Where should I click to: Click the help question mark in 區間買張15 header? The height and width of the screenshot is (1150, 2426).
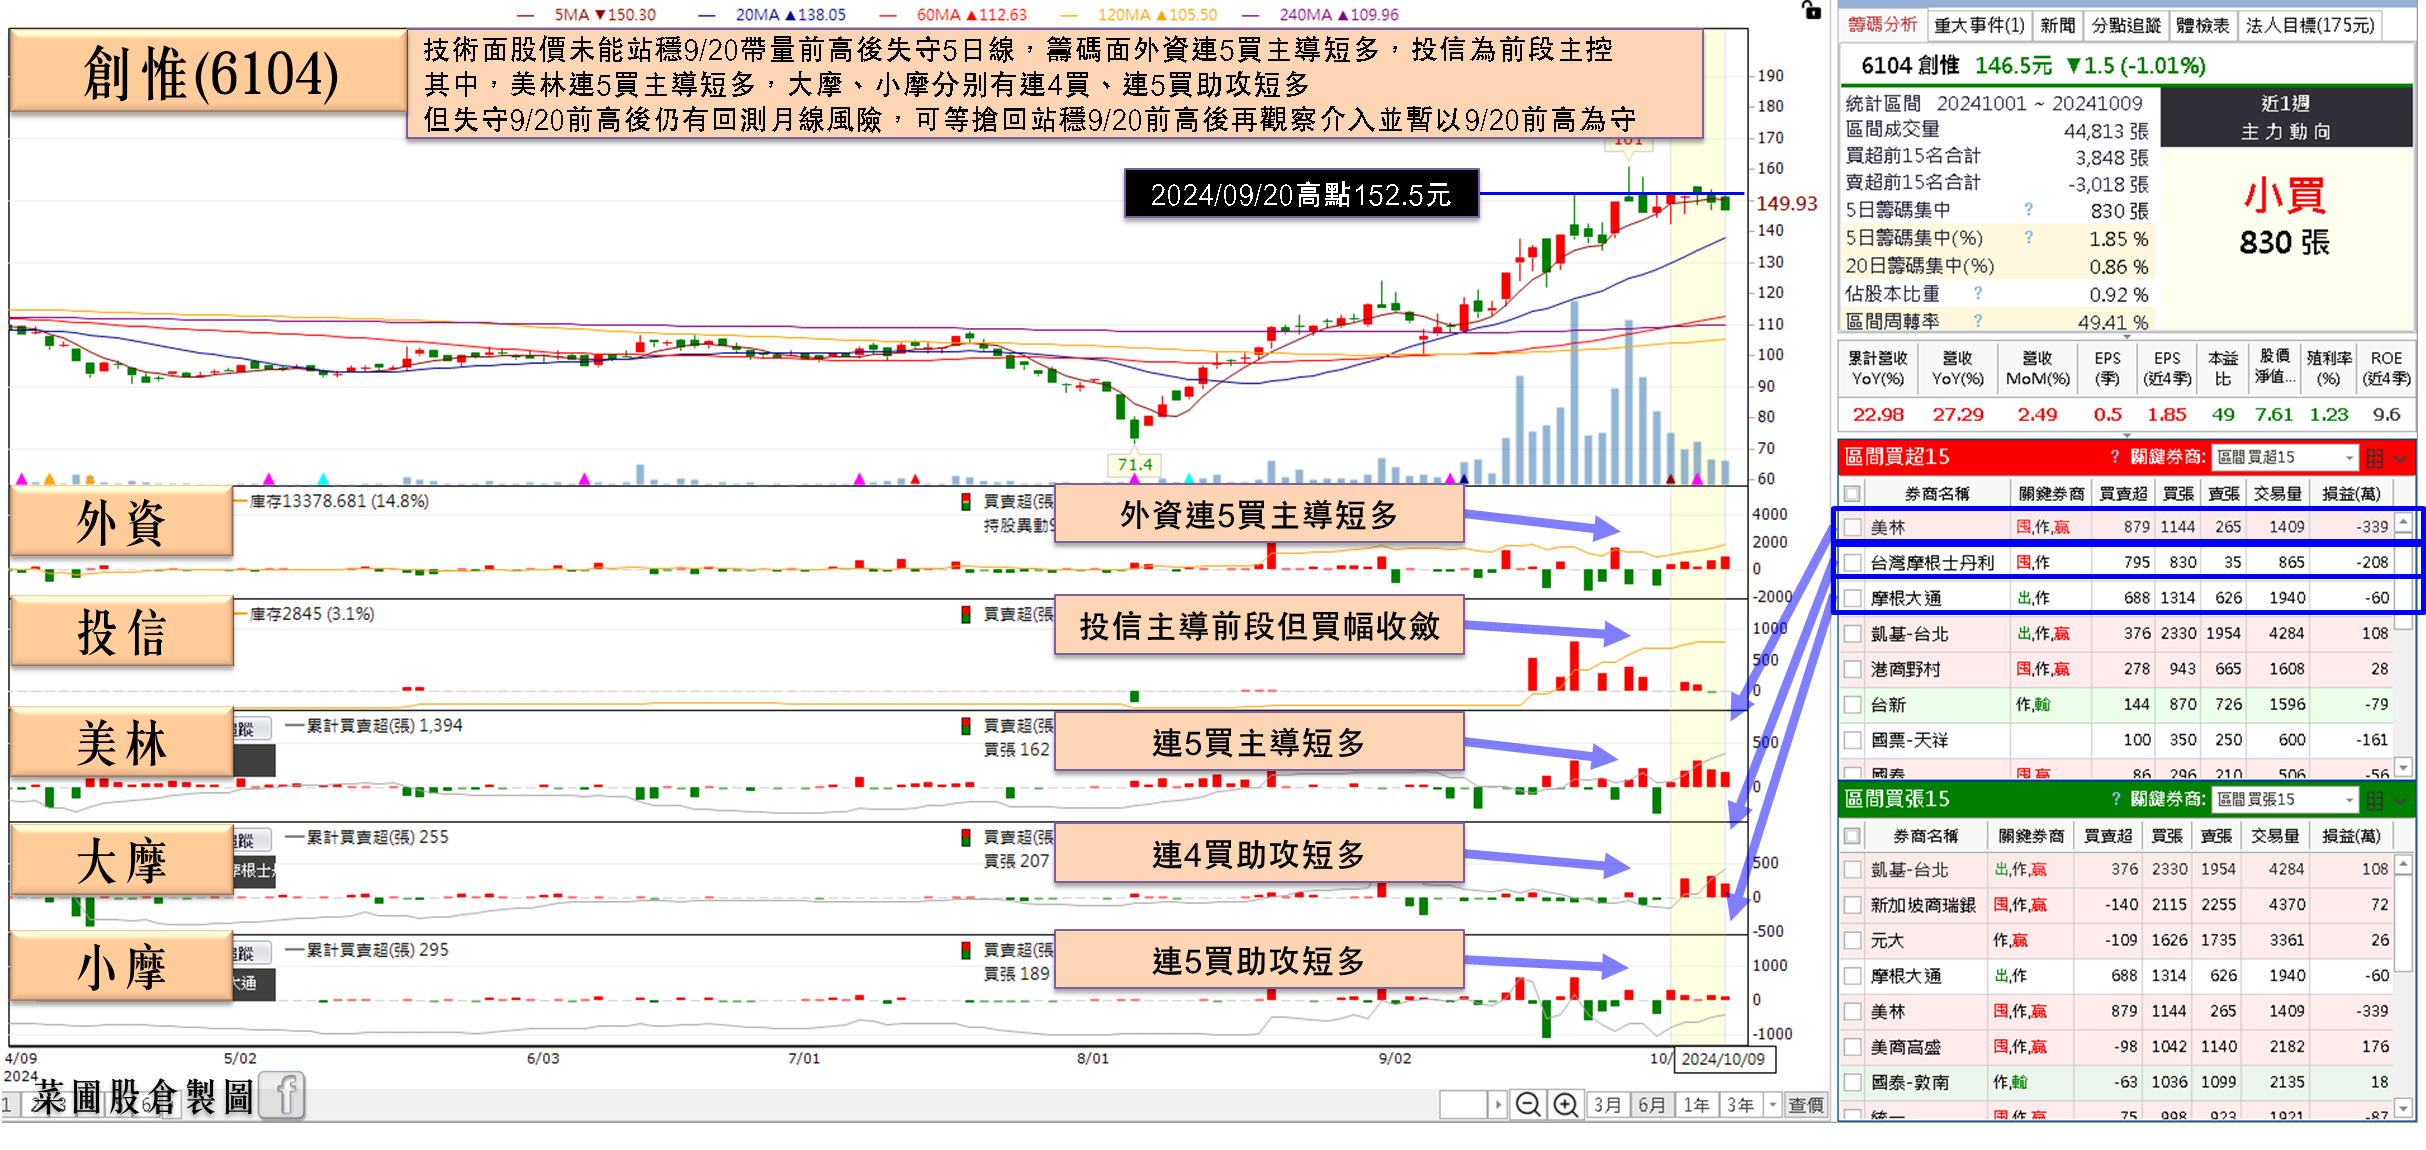2115,799
